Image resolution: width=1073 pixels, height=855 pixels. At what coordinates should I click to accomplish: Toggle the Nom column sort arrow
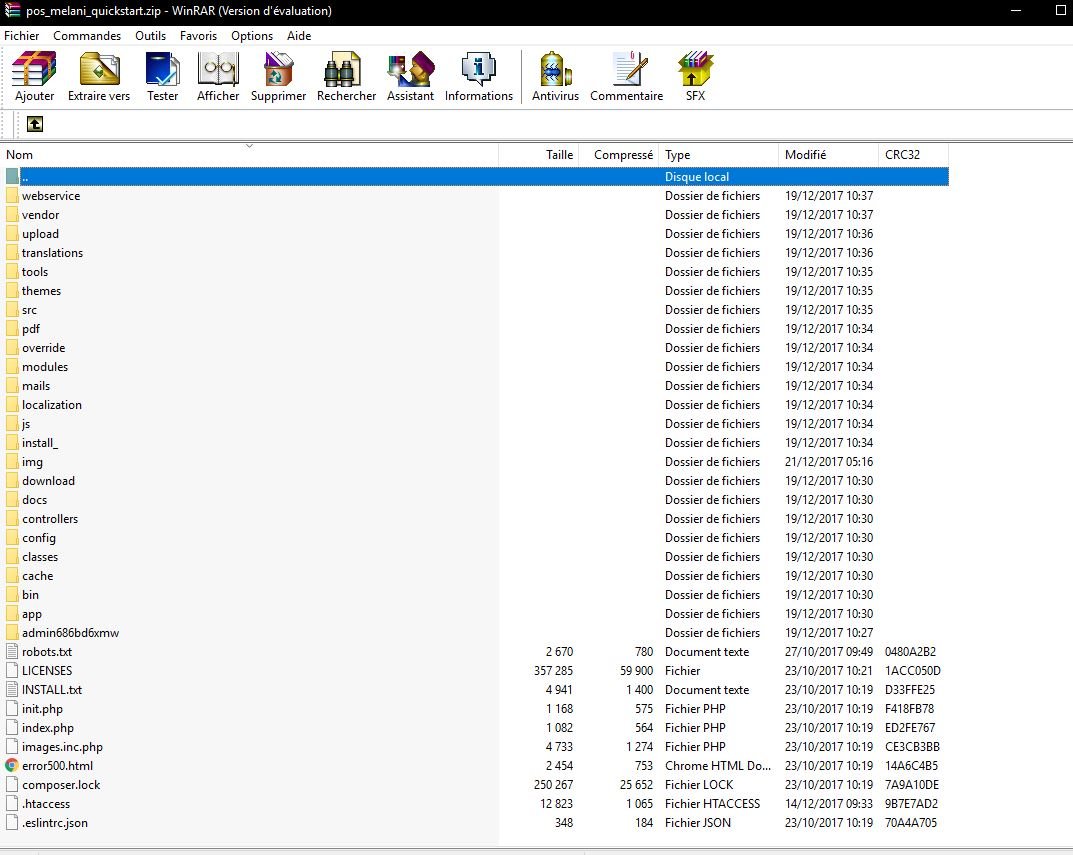[x=250, y=146]
